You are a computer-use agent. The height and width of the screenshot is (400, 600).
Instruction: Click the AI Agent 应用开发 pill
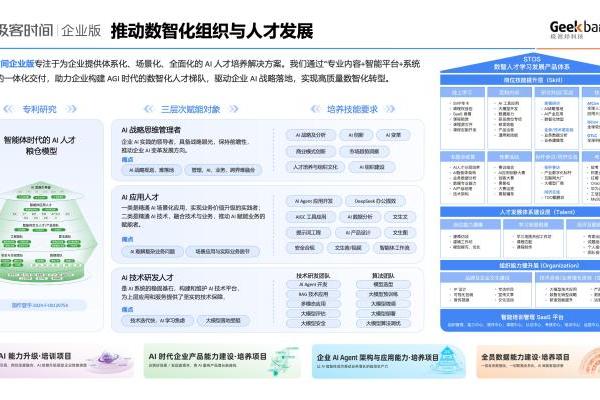314,201
